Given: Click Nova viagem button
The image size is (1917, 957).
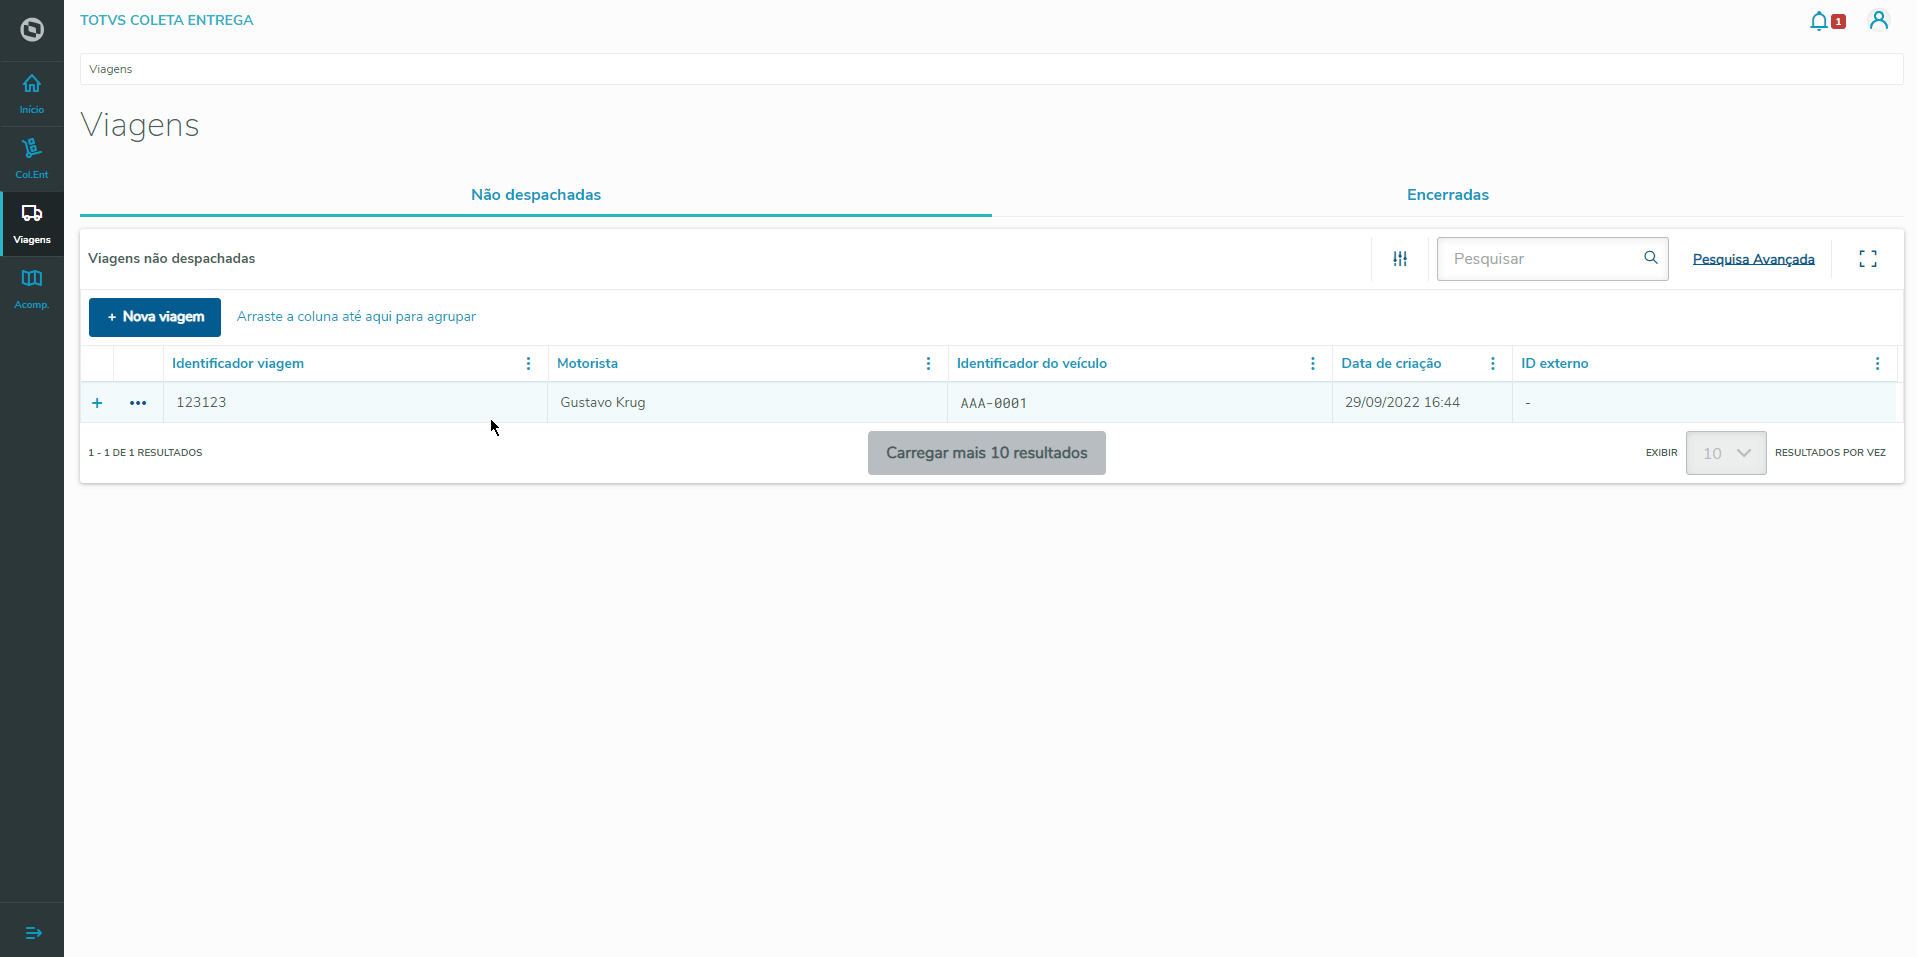Looking at the screenshot, I should pyautogui.click(x=155, y=317).
